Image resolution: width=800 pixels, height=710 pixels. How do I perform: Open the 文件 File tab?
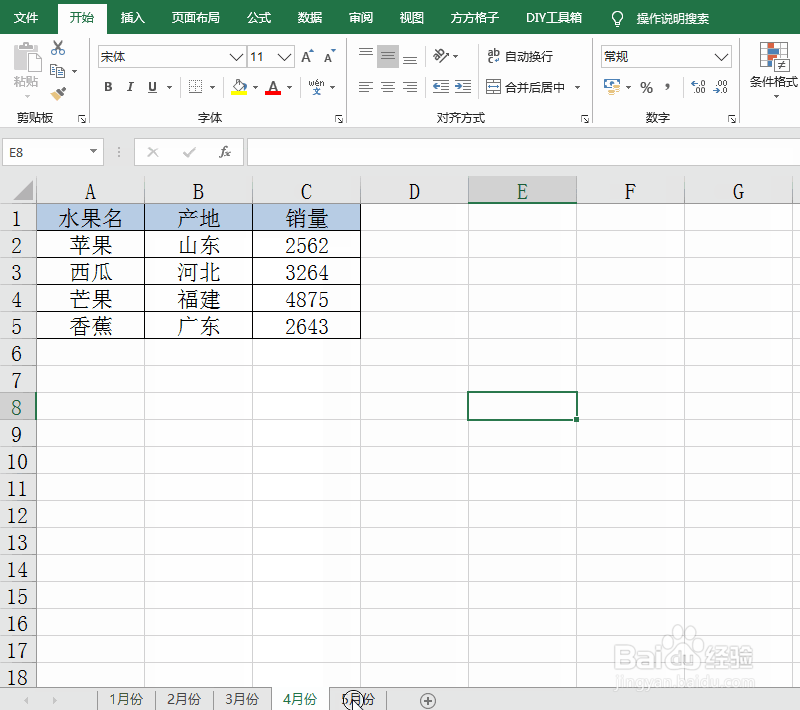26,18
